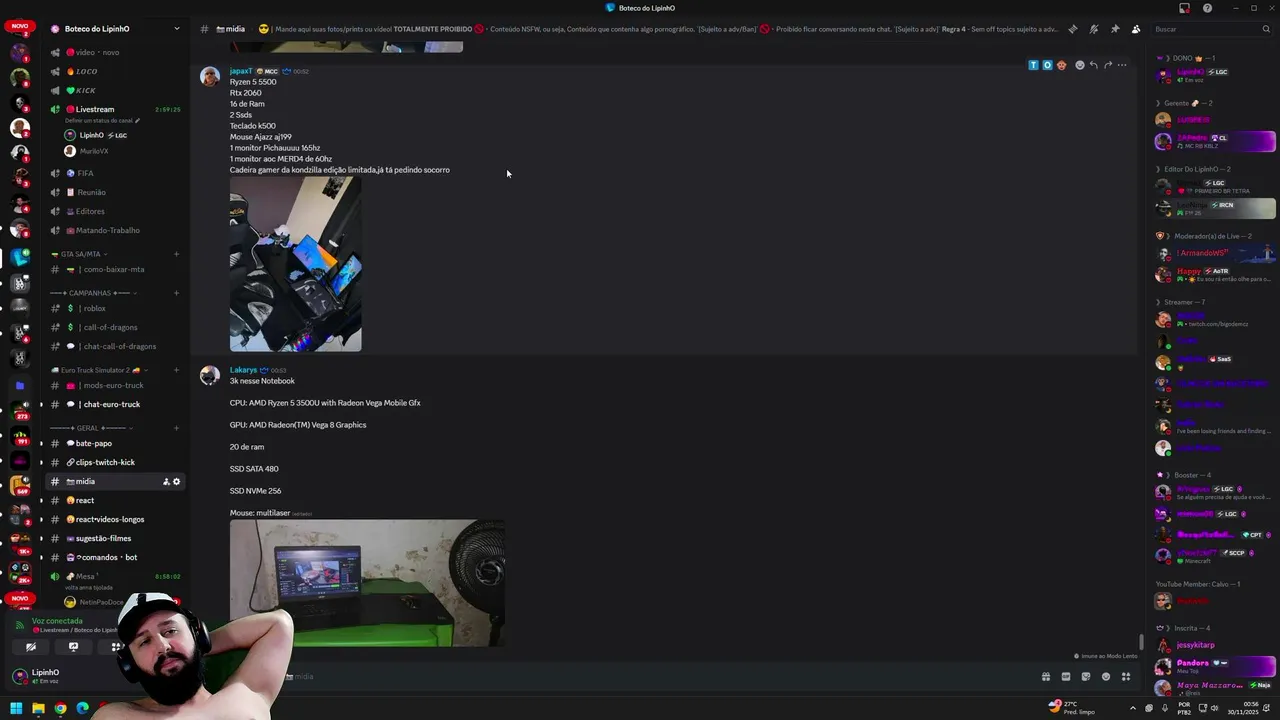The width and height of the screenshot is (1280, 720).
Task: Create channel in GTA SA/MTA category
Action: [176, 254]
